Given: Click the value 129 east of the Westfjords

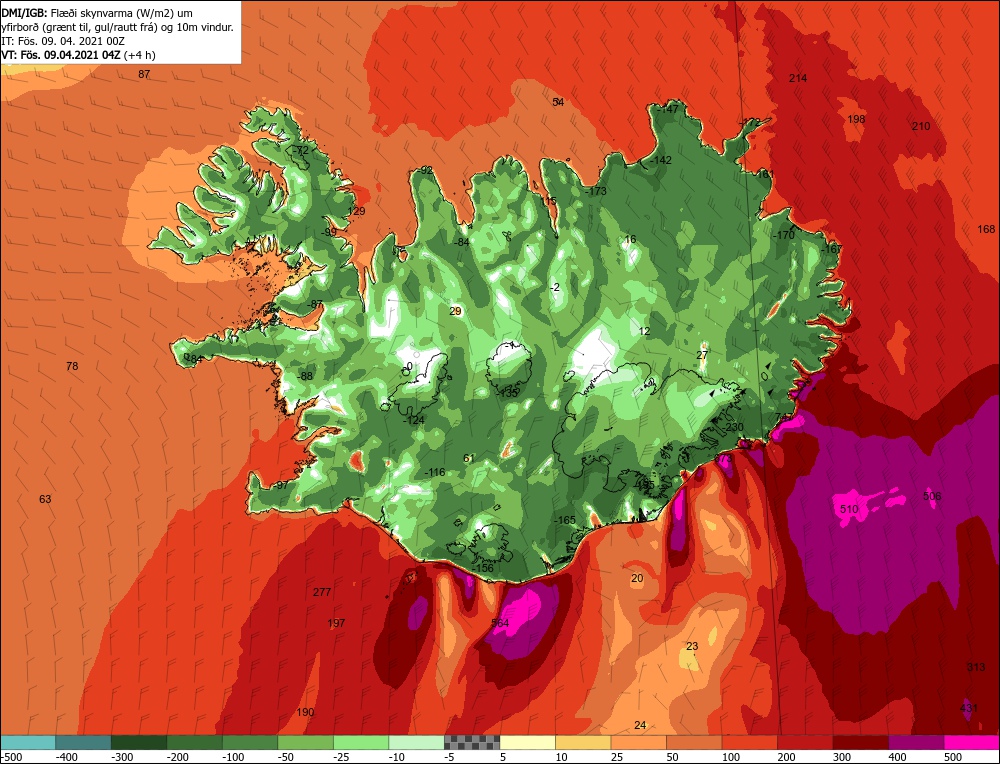Looking at the screenshot, I should point(357,212).
